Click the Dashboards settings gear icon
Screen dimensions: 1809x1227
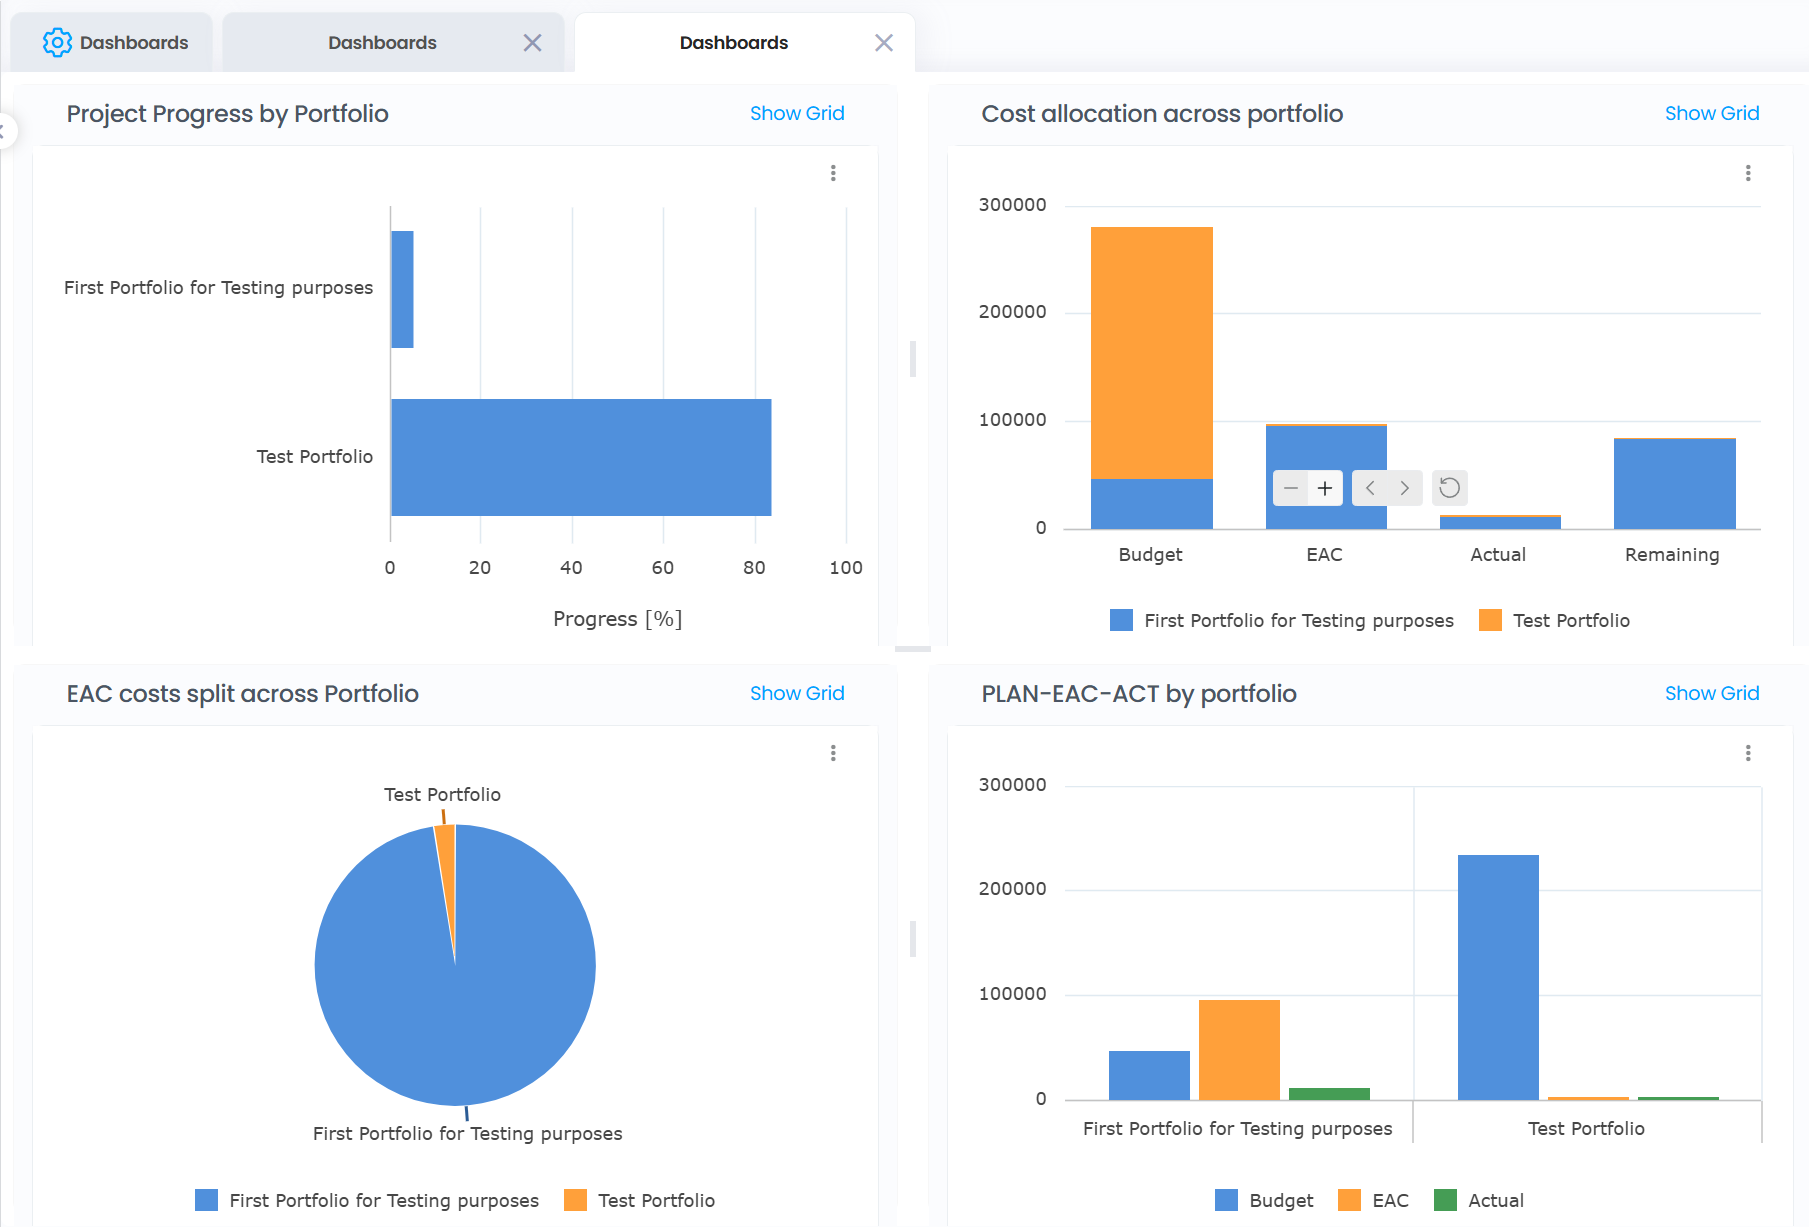click(x=57, y=42)
